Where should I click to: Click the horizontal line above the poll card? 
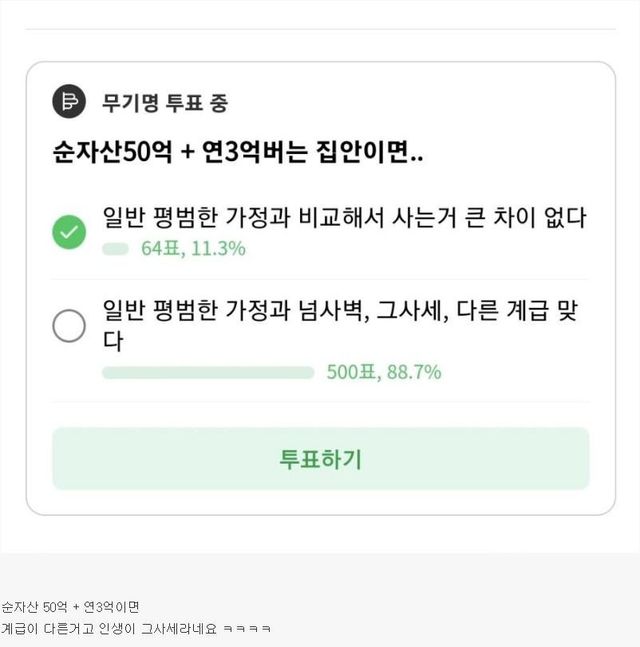tap(320, 29)
